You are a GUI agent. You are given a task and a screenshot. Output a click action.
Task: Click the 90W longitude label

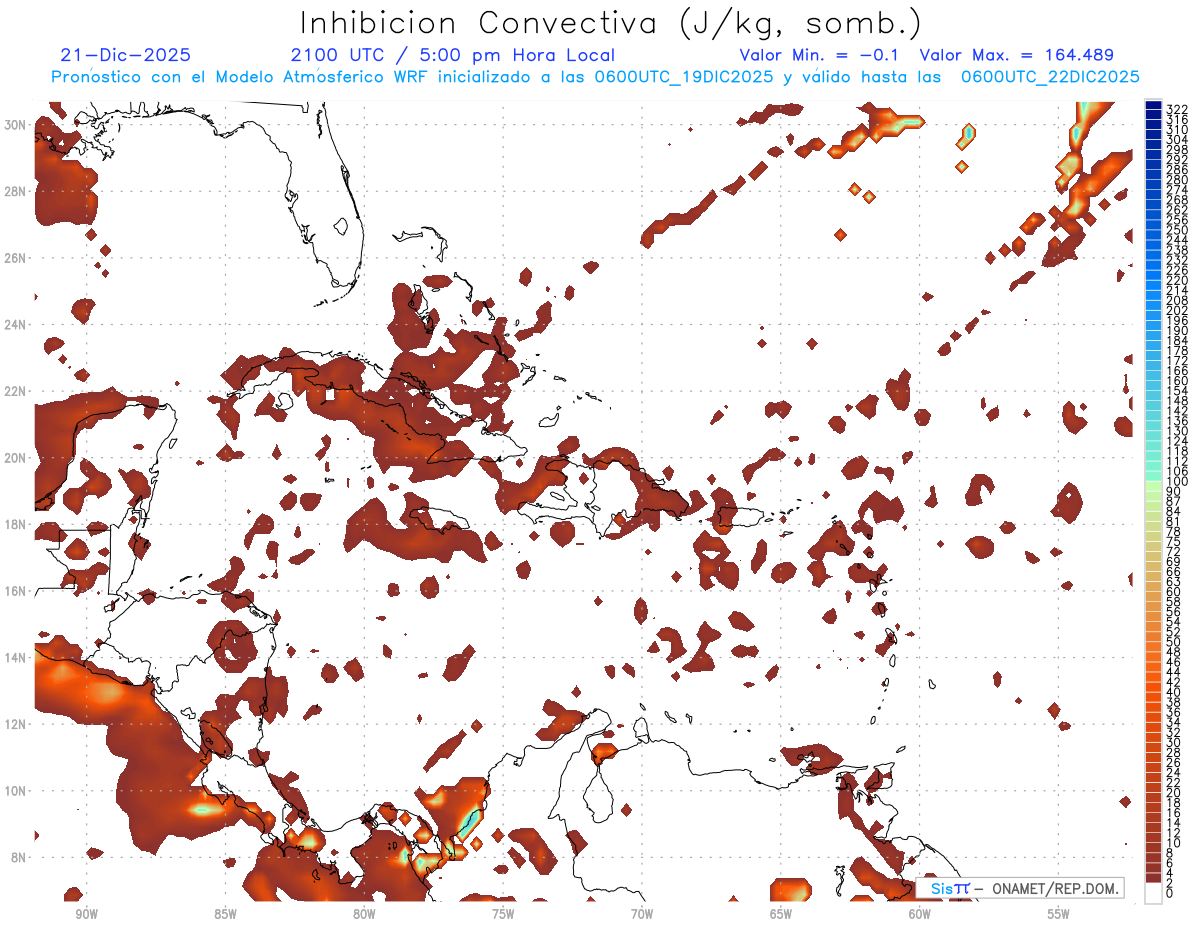click(x=86, y=914)
